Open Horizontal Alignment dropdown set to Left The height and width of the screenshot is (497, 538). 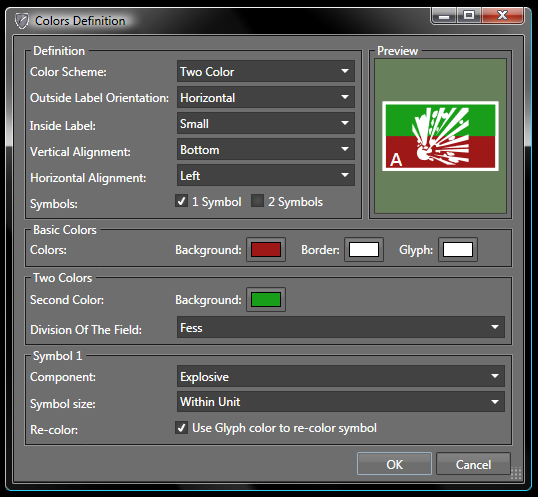click(266, 175)
